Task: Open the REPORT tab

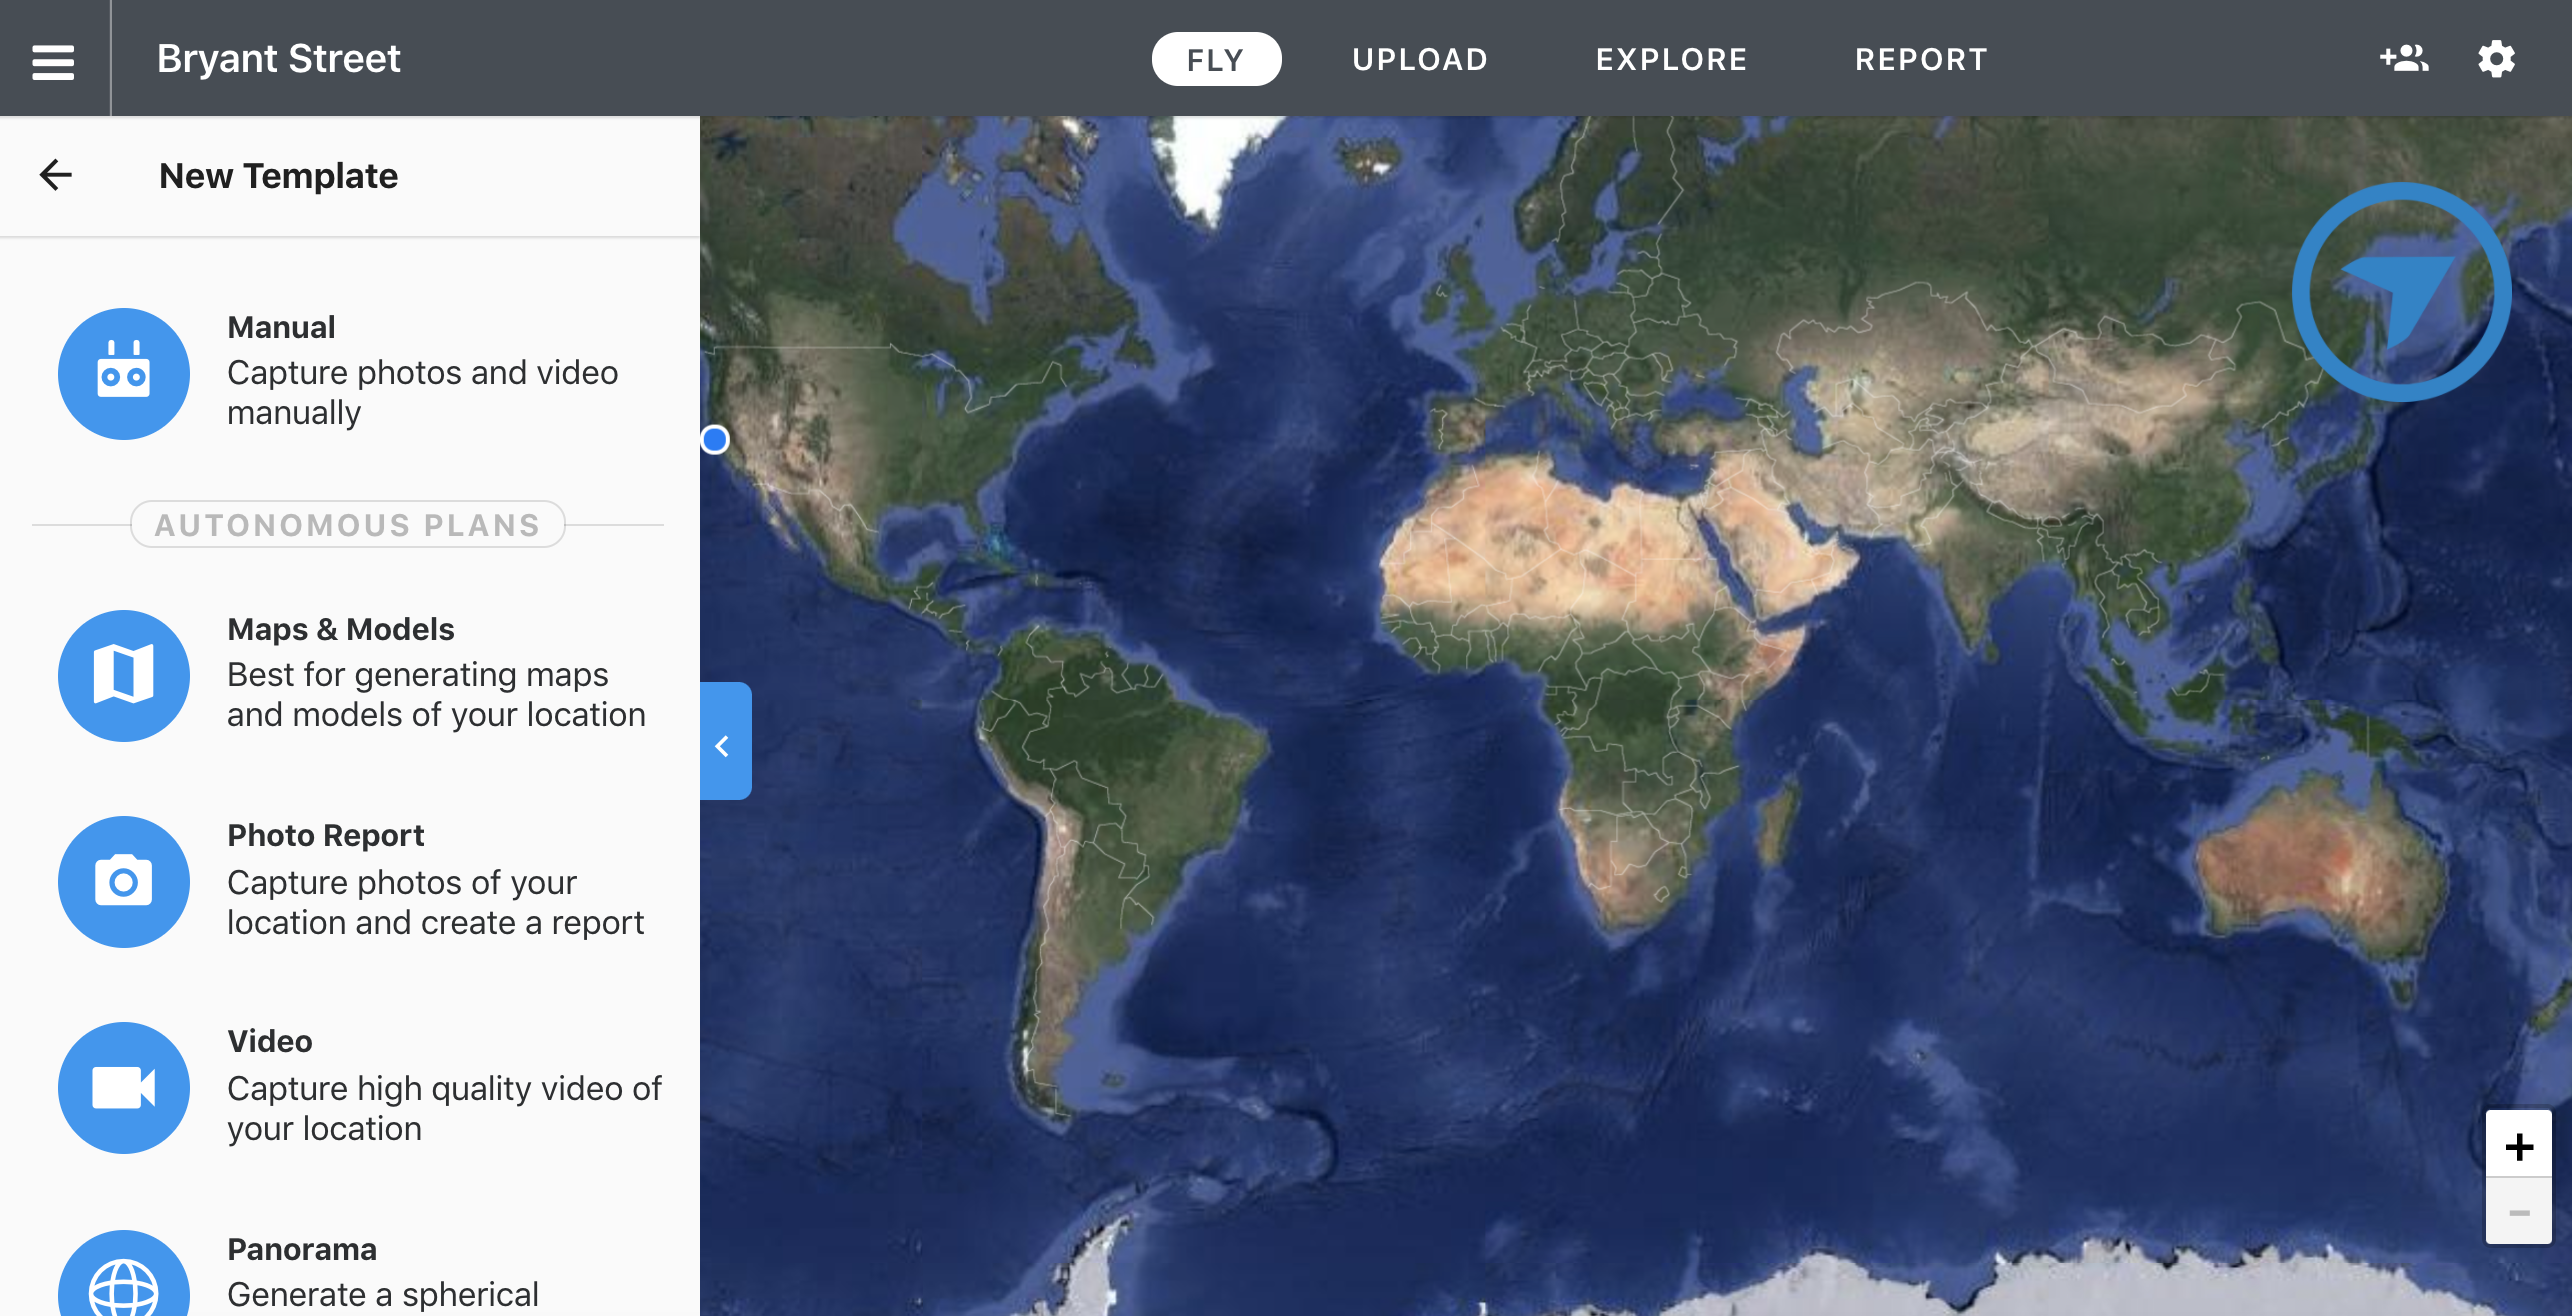Action: pos(1922,59)
